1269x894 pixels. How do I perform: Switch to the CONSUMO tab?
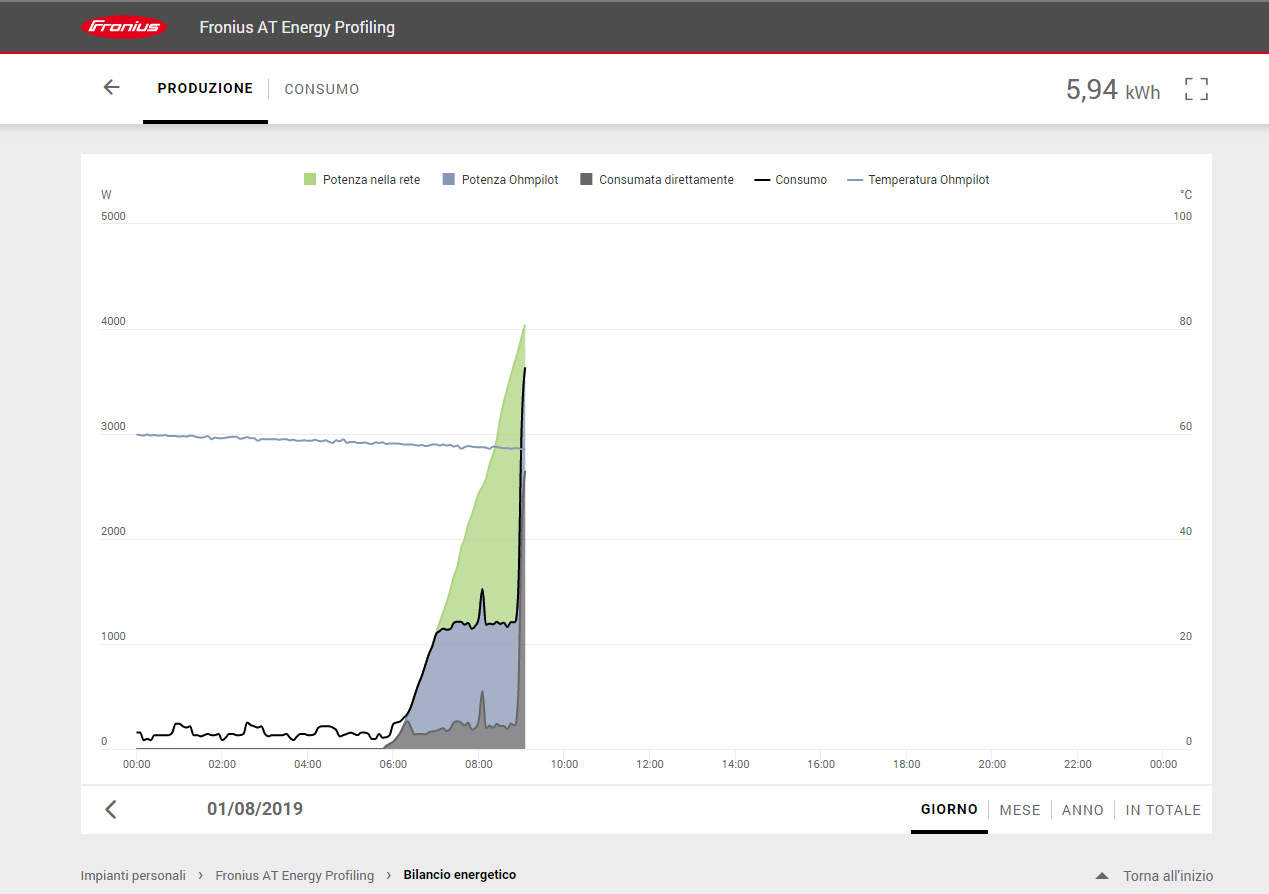(x=322, y=89)
